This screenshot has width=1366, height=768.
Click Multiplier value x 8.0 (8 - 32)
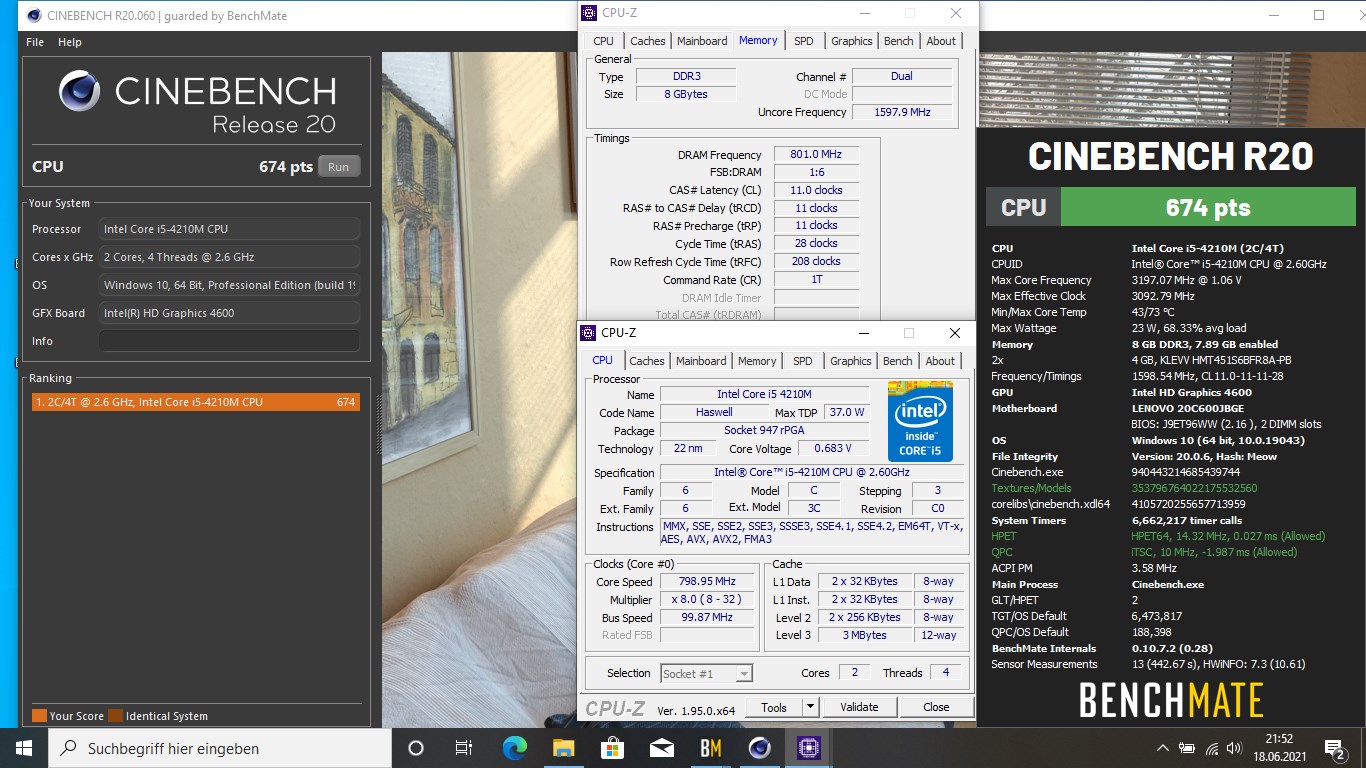[x=707, y=600]
